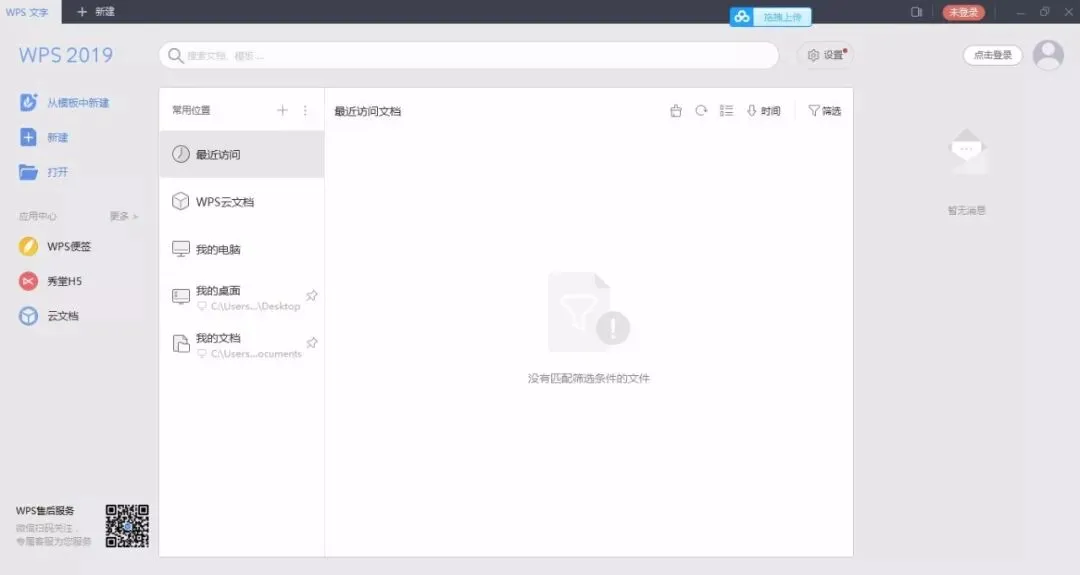
Task: Click the clear records bucket icon
Action: coord(676,111)
